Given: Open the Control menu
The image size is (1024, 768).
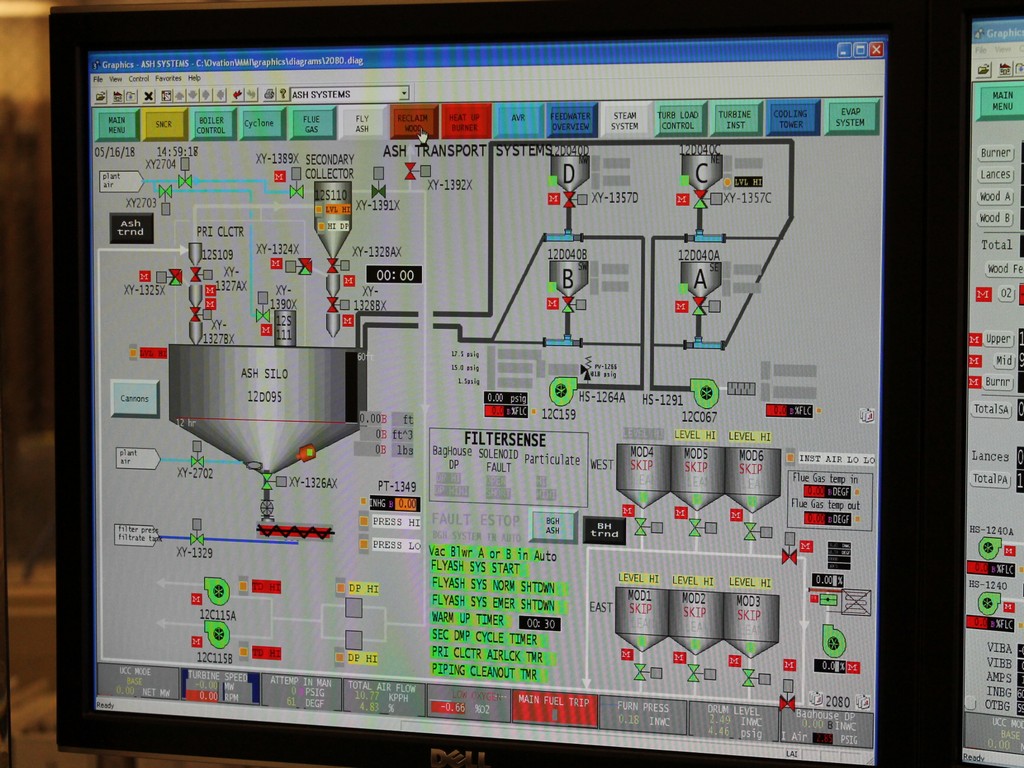Looking at the screenshot, I should tap(139, 78).
